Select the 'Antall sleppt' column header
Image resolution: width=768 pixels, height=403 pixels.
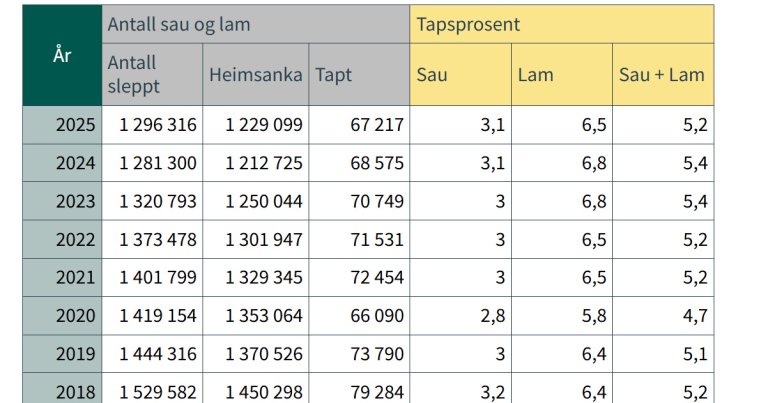tap(152, 74)
